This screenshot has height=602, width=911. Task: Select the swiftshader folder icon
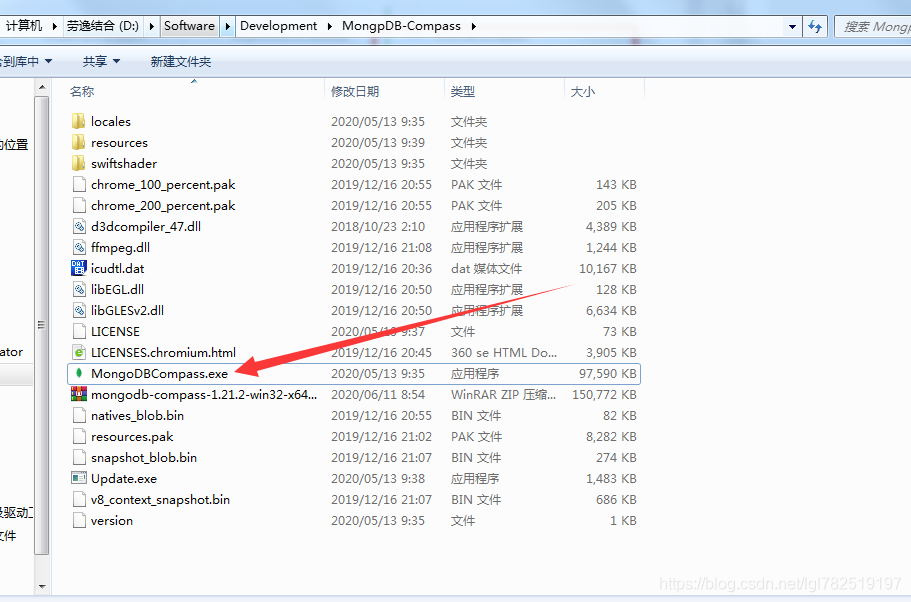coord(78,163)
